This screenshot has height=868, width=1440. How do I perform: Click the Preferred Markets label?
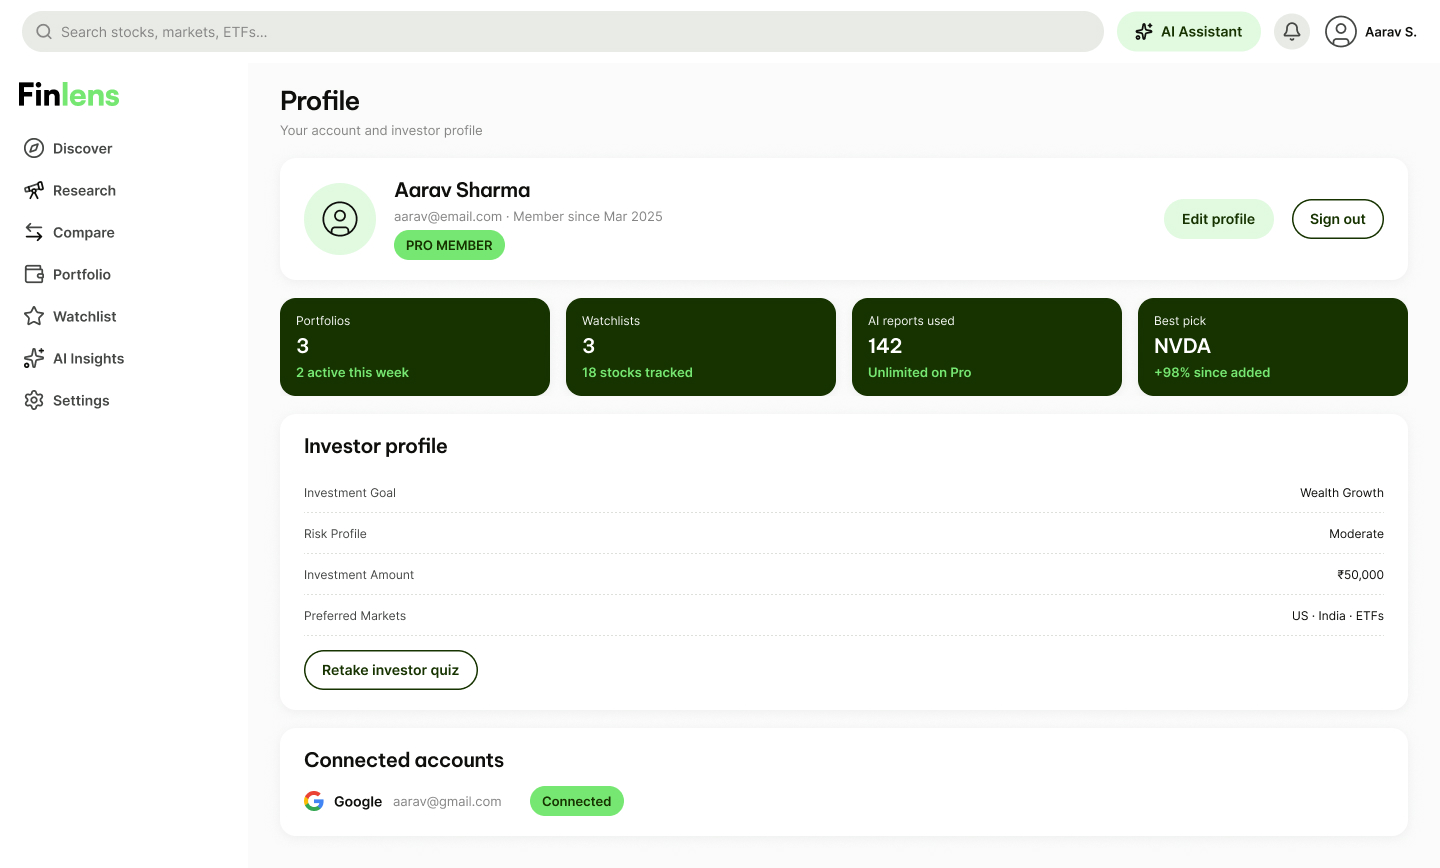[355, 616]
